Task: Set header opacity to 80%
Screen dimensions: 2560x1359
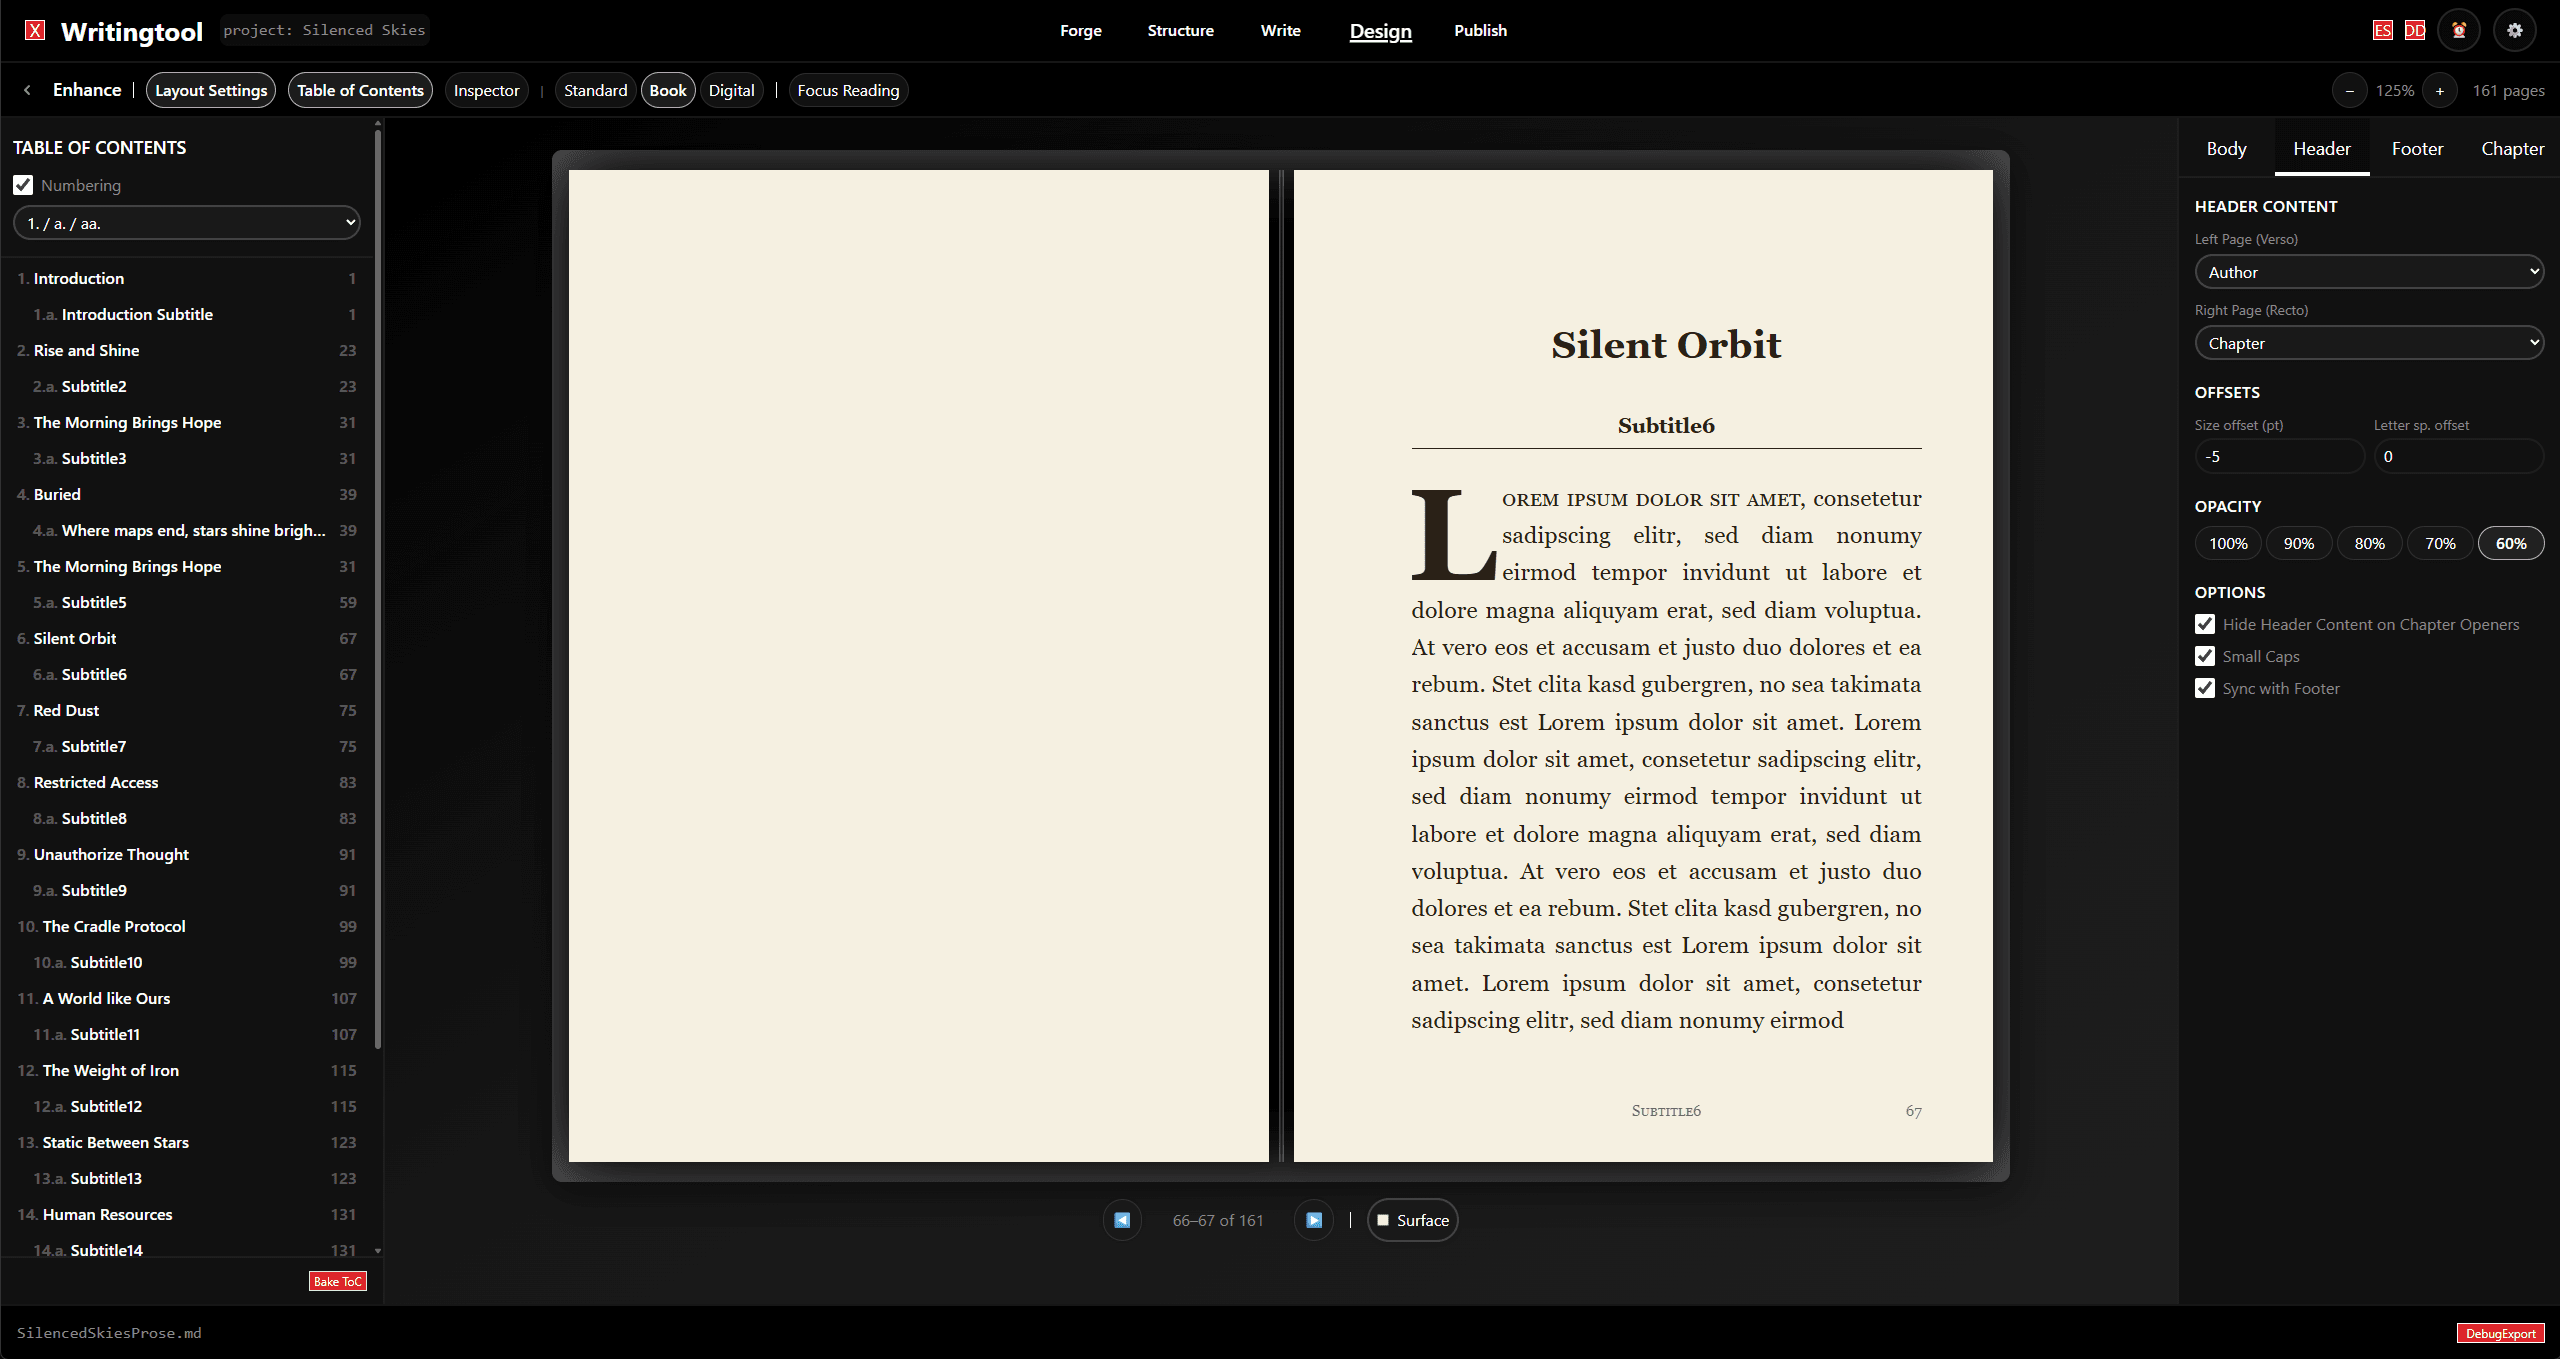Action: click(2369, 543)
